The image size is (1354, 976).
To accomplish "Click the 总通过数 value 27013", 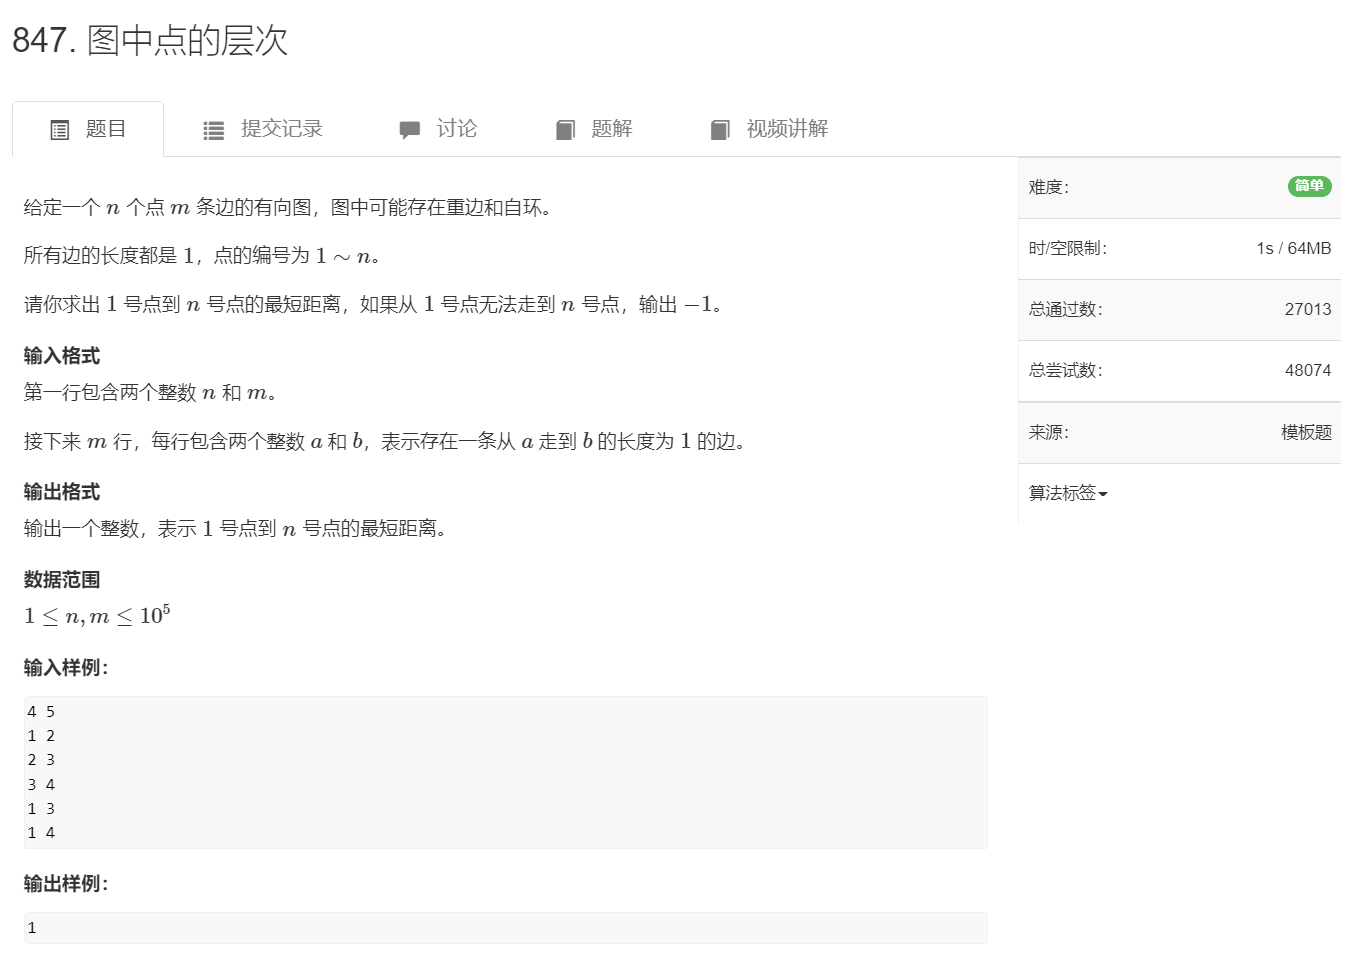I will (x=1308, y=309).
